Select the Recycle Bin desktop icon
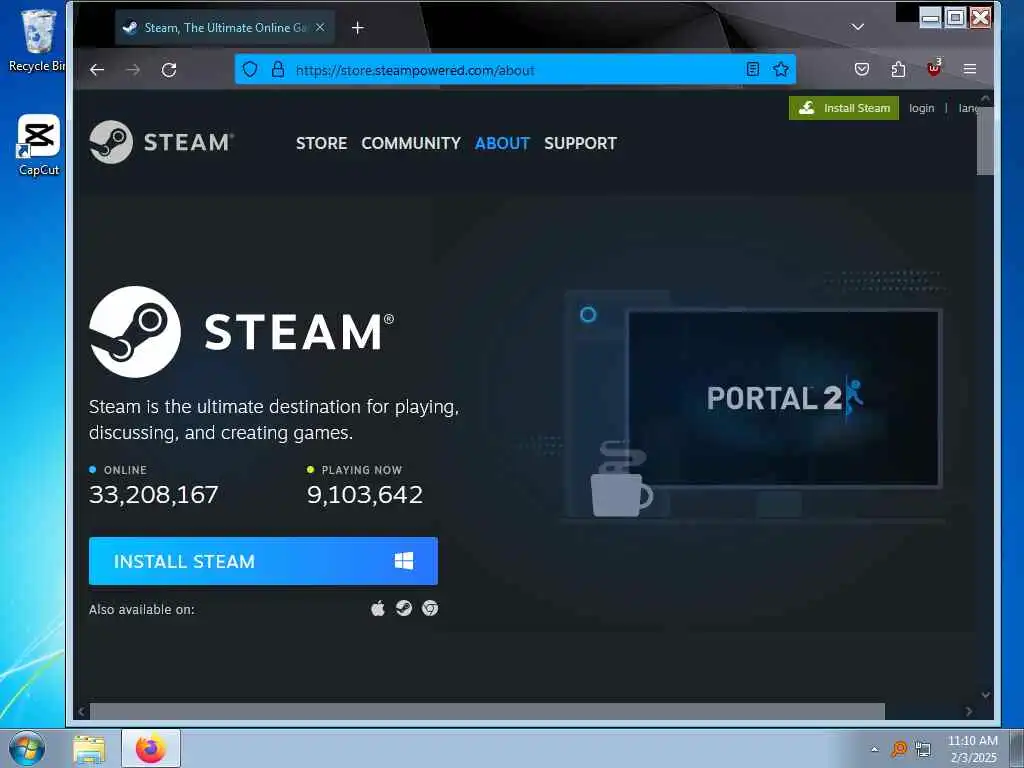This screenshot has height=768, width=1024. (x=37, y=40)
